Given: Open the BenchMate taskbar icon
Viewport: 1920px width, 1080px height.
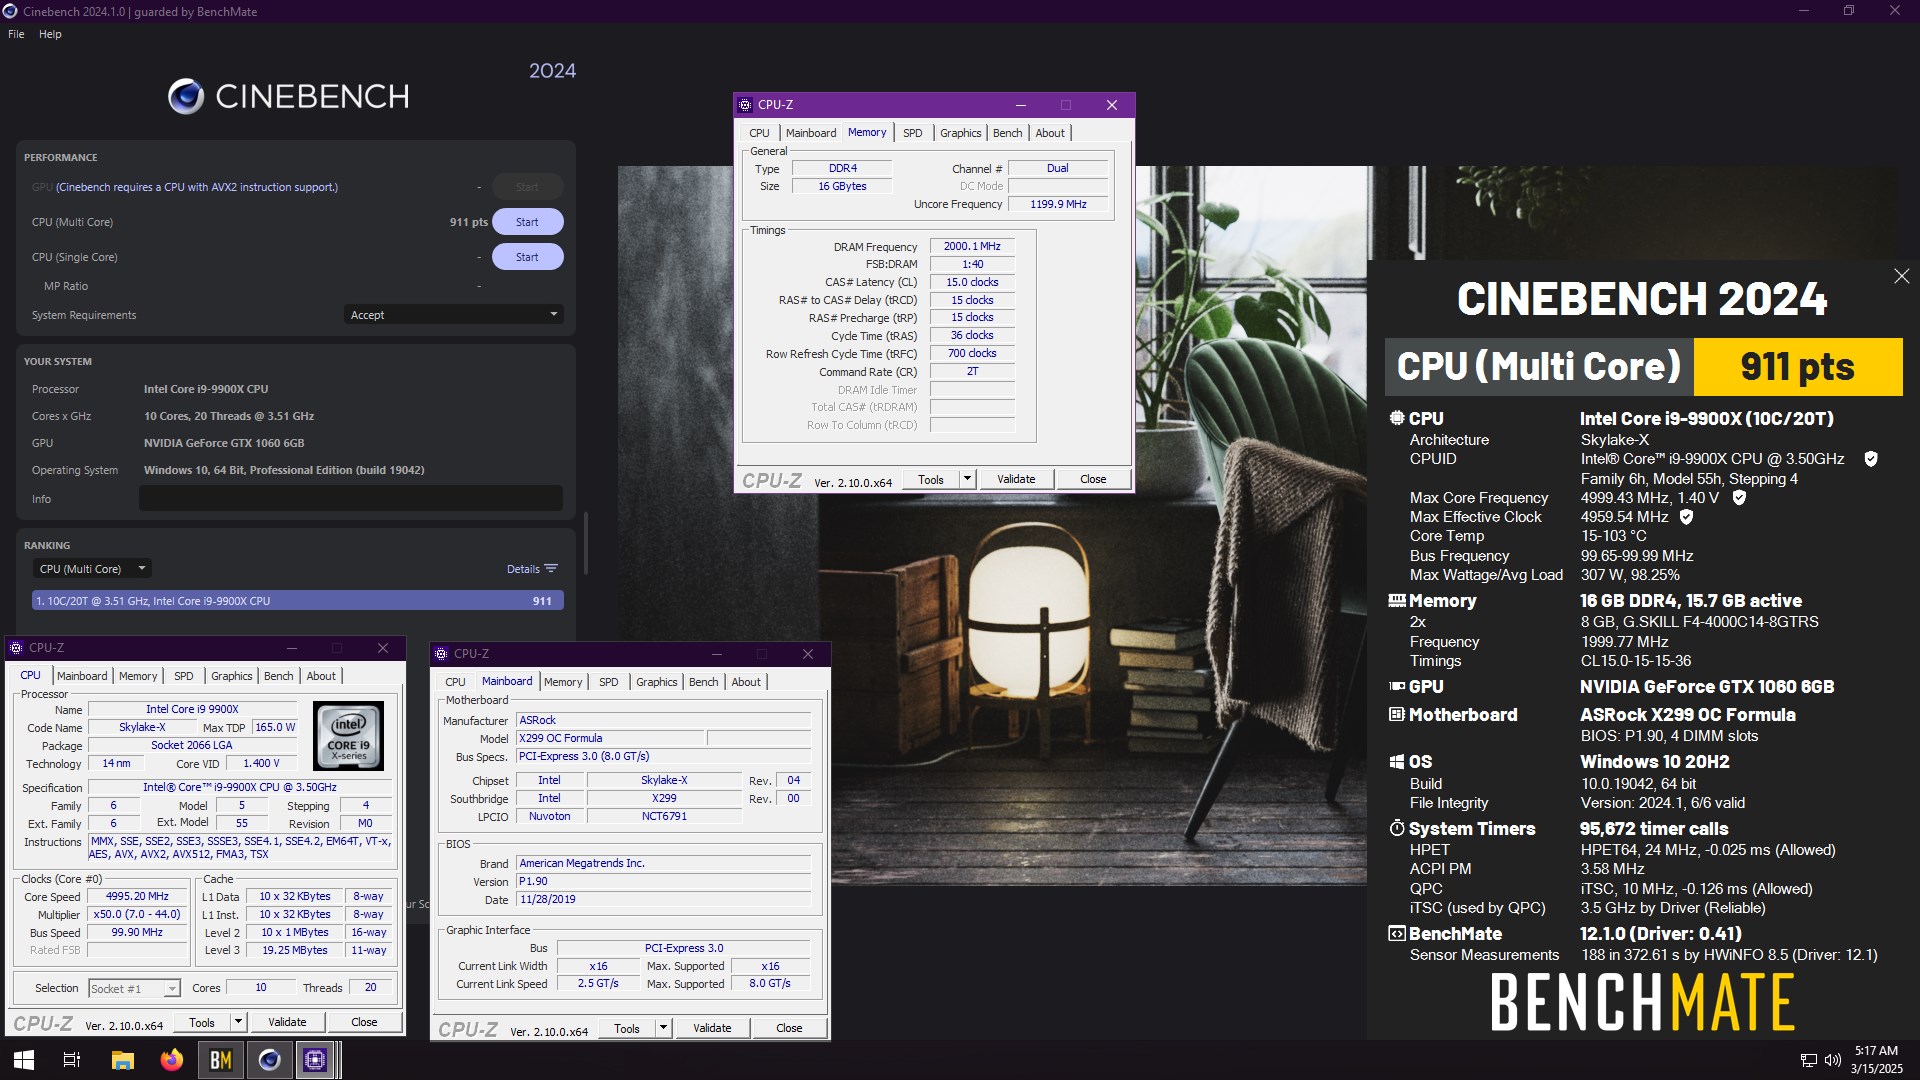Looking at the screenshot, I should click(221, 1060).
